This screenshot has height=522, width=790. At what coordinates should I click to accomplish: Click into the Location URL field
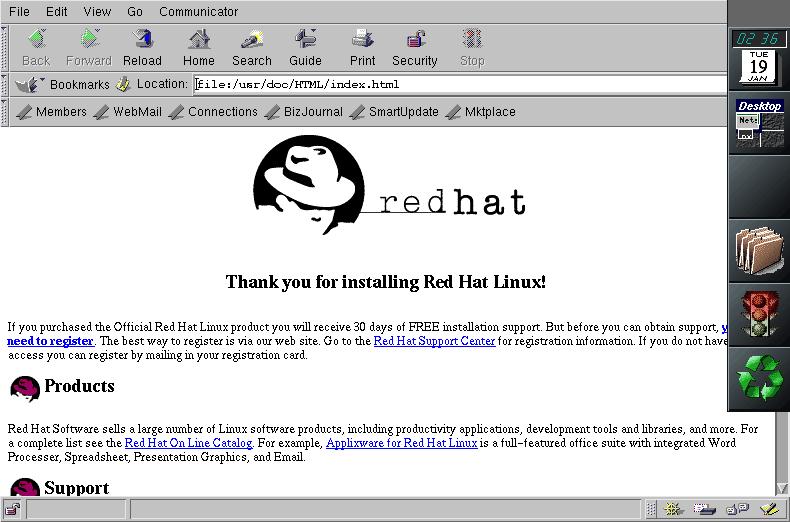(460, 84)
